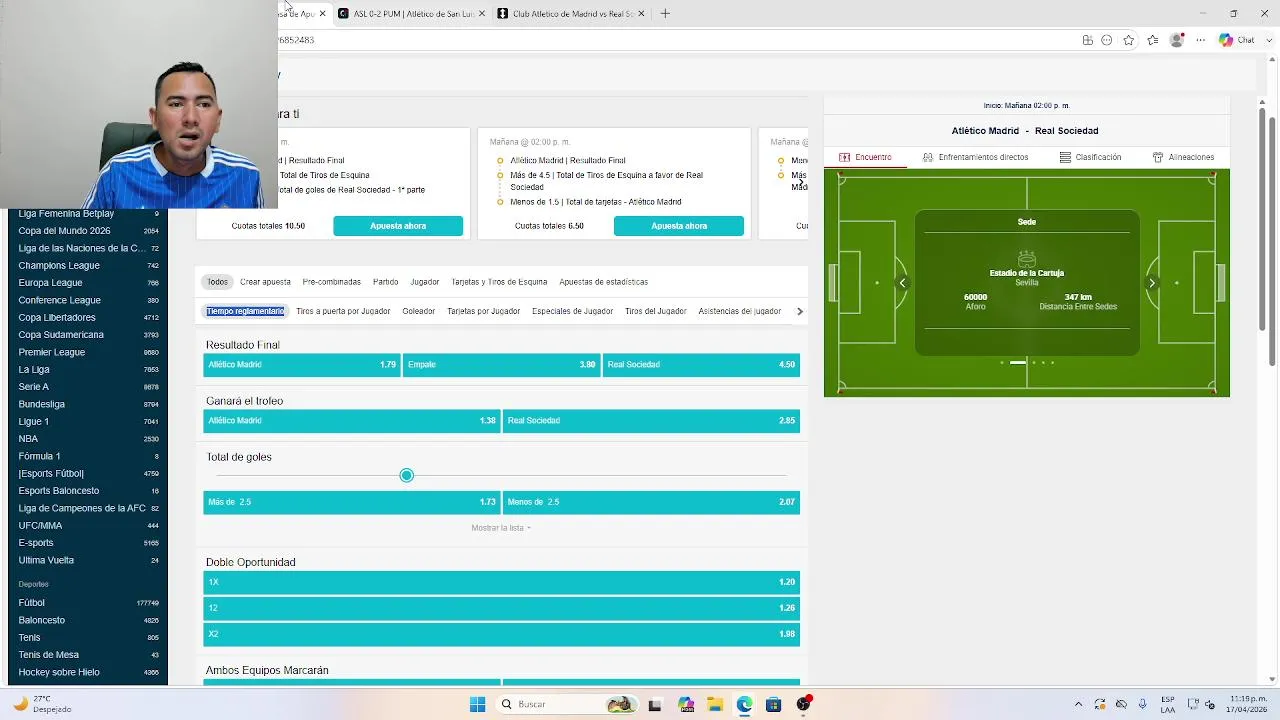Open the weather widget on the taskbar

[x=42, y=704]
